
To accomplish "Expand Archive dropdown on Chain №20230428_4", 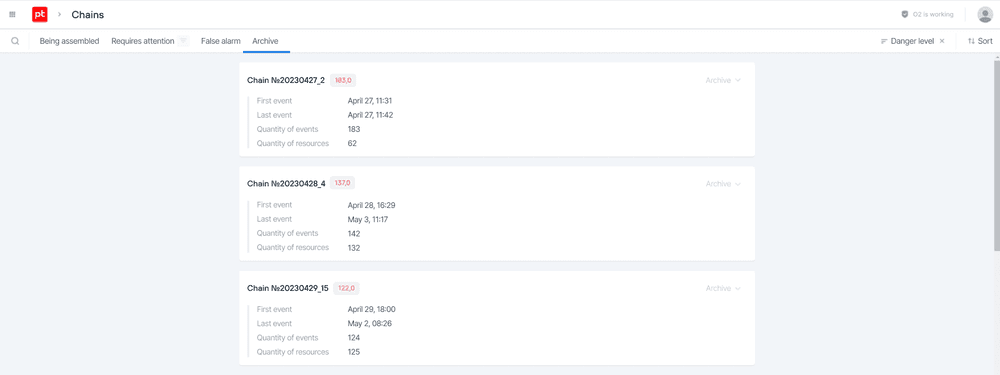I will 723,184.
